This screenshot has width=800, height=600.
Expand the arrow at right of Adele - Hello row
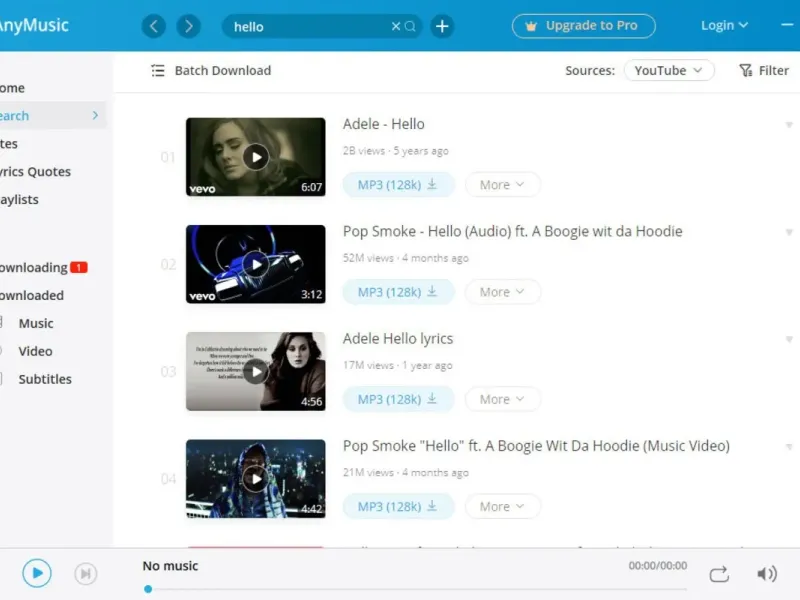(x=789, y=124)
